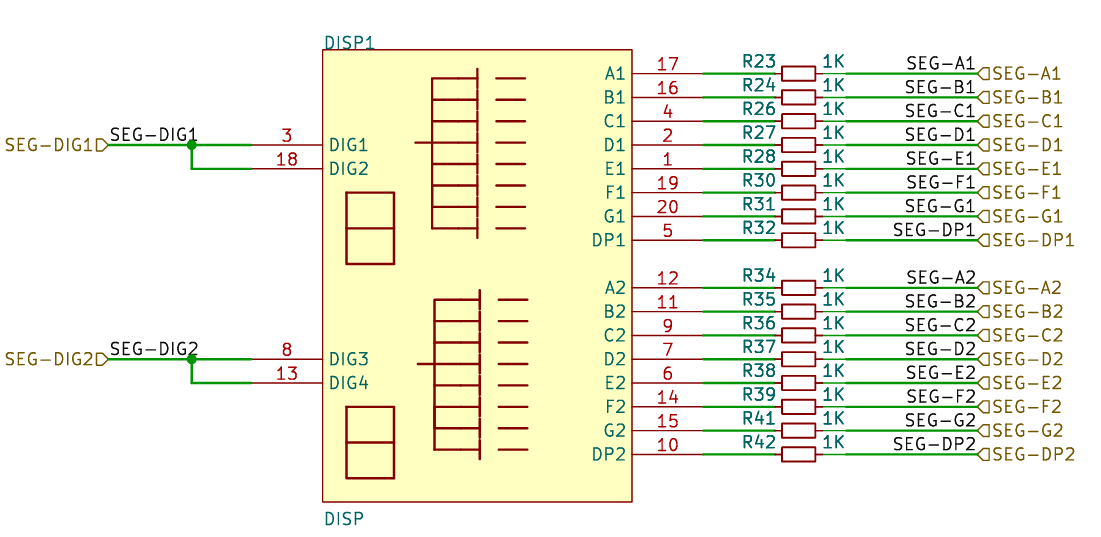1101x537 pixels.
Task: Click resistor R42 on the DP2 line
Action: point(798,454)
